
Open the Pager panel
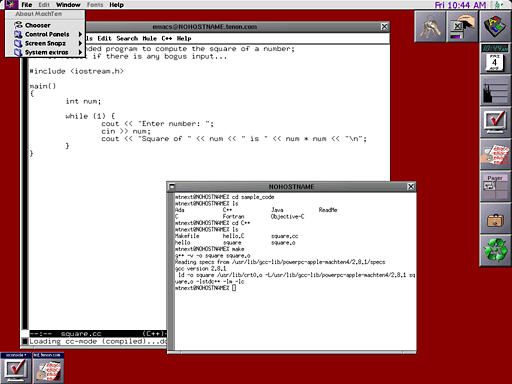(x=495, y=186)
